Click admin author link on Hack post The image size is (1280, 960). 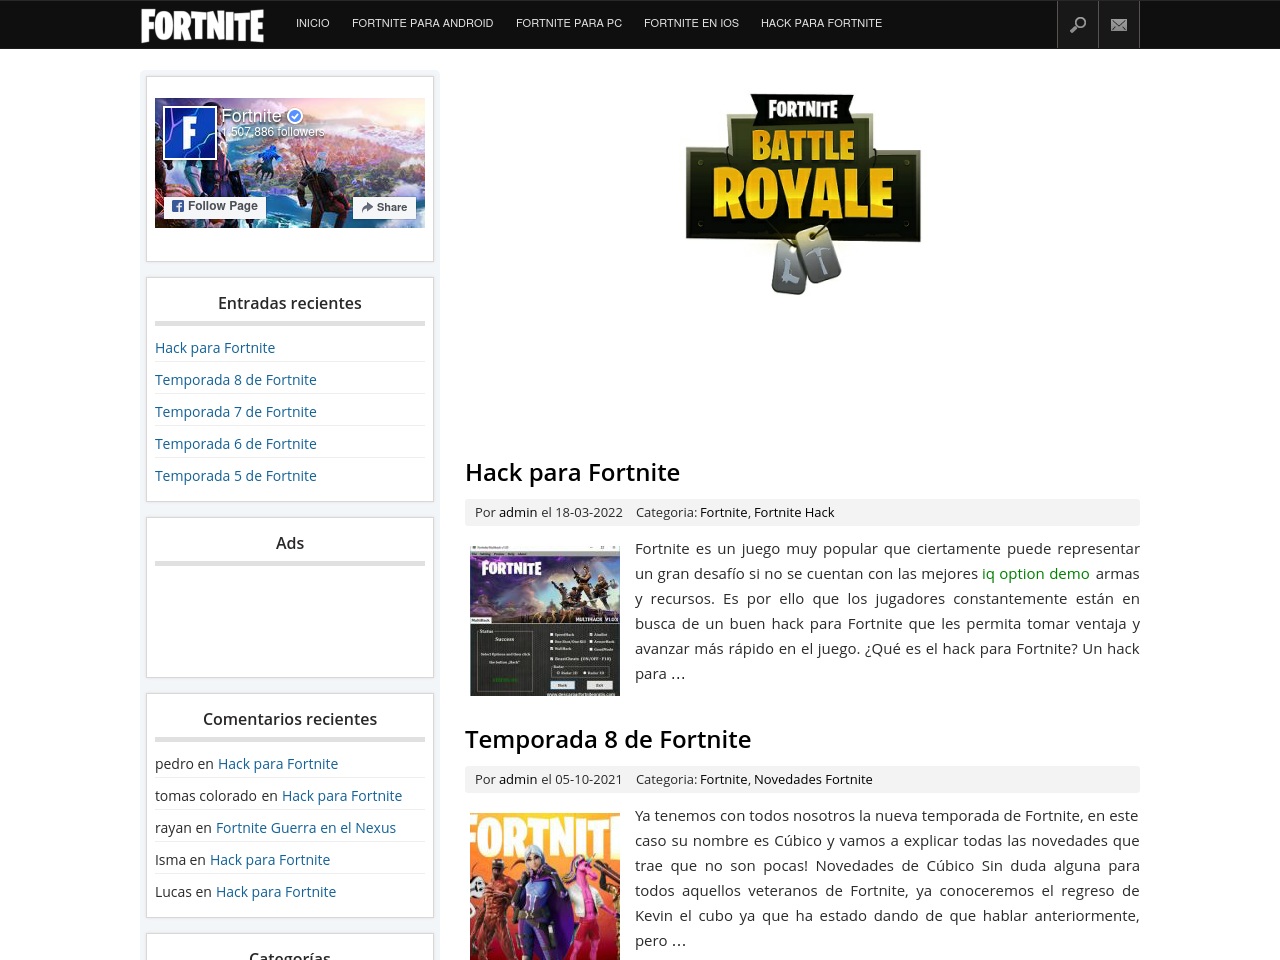click(x=518, y=512)
